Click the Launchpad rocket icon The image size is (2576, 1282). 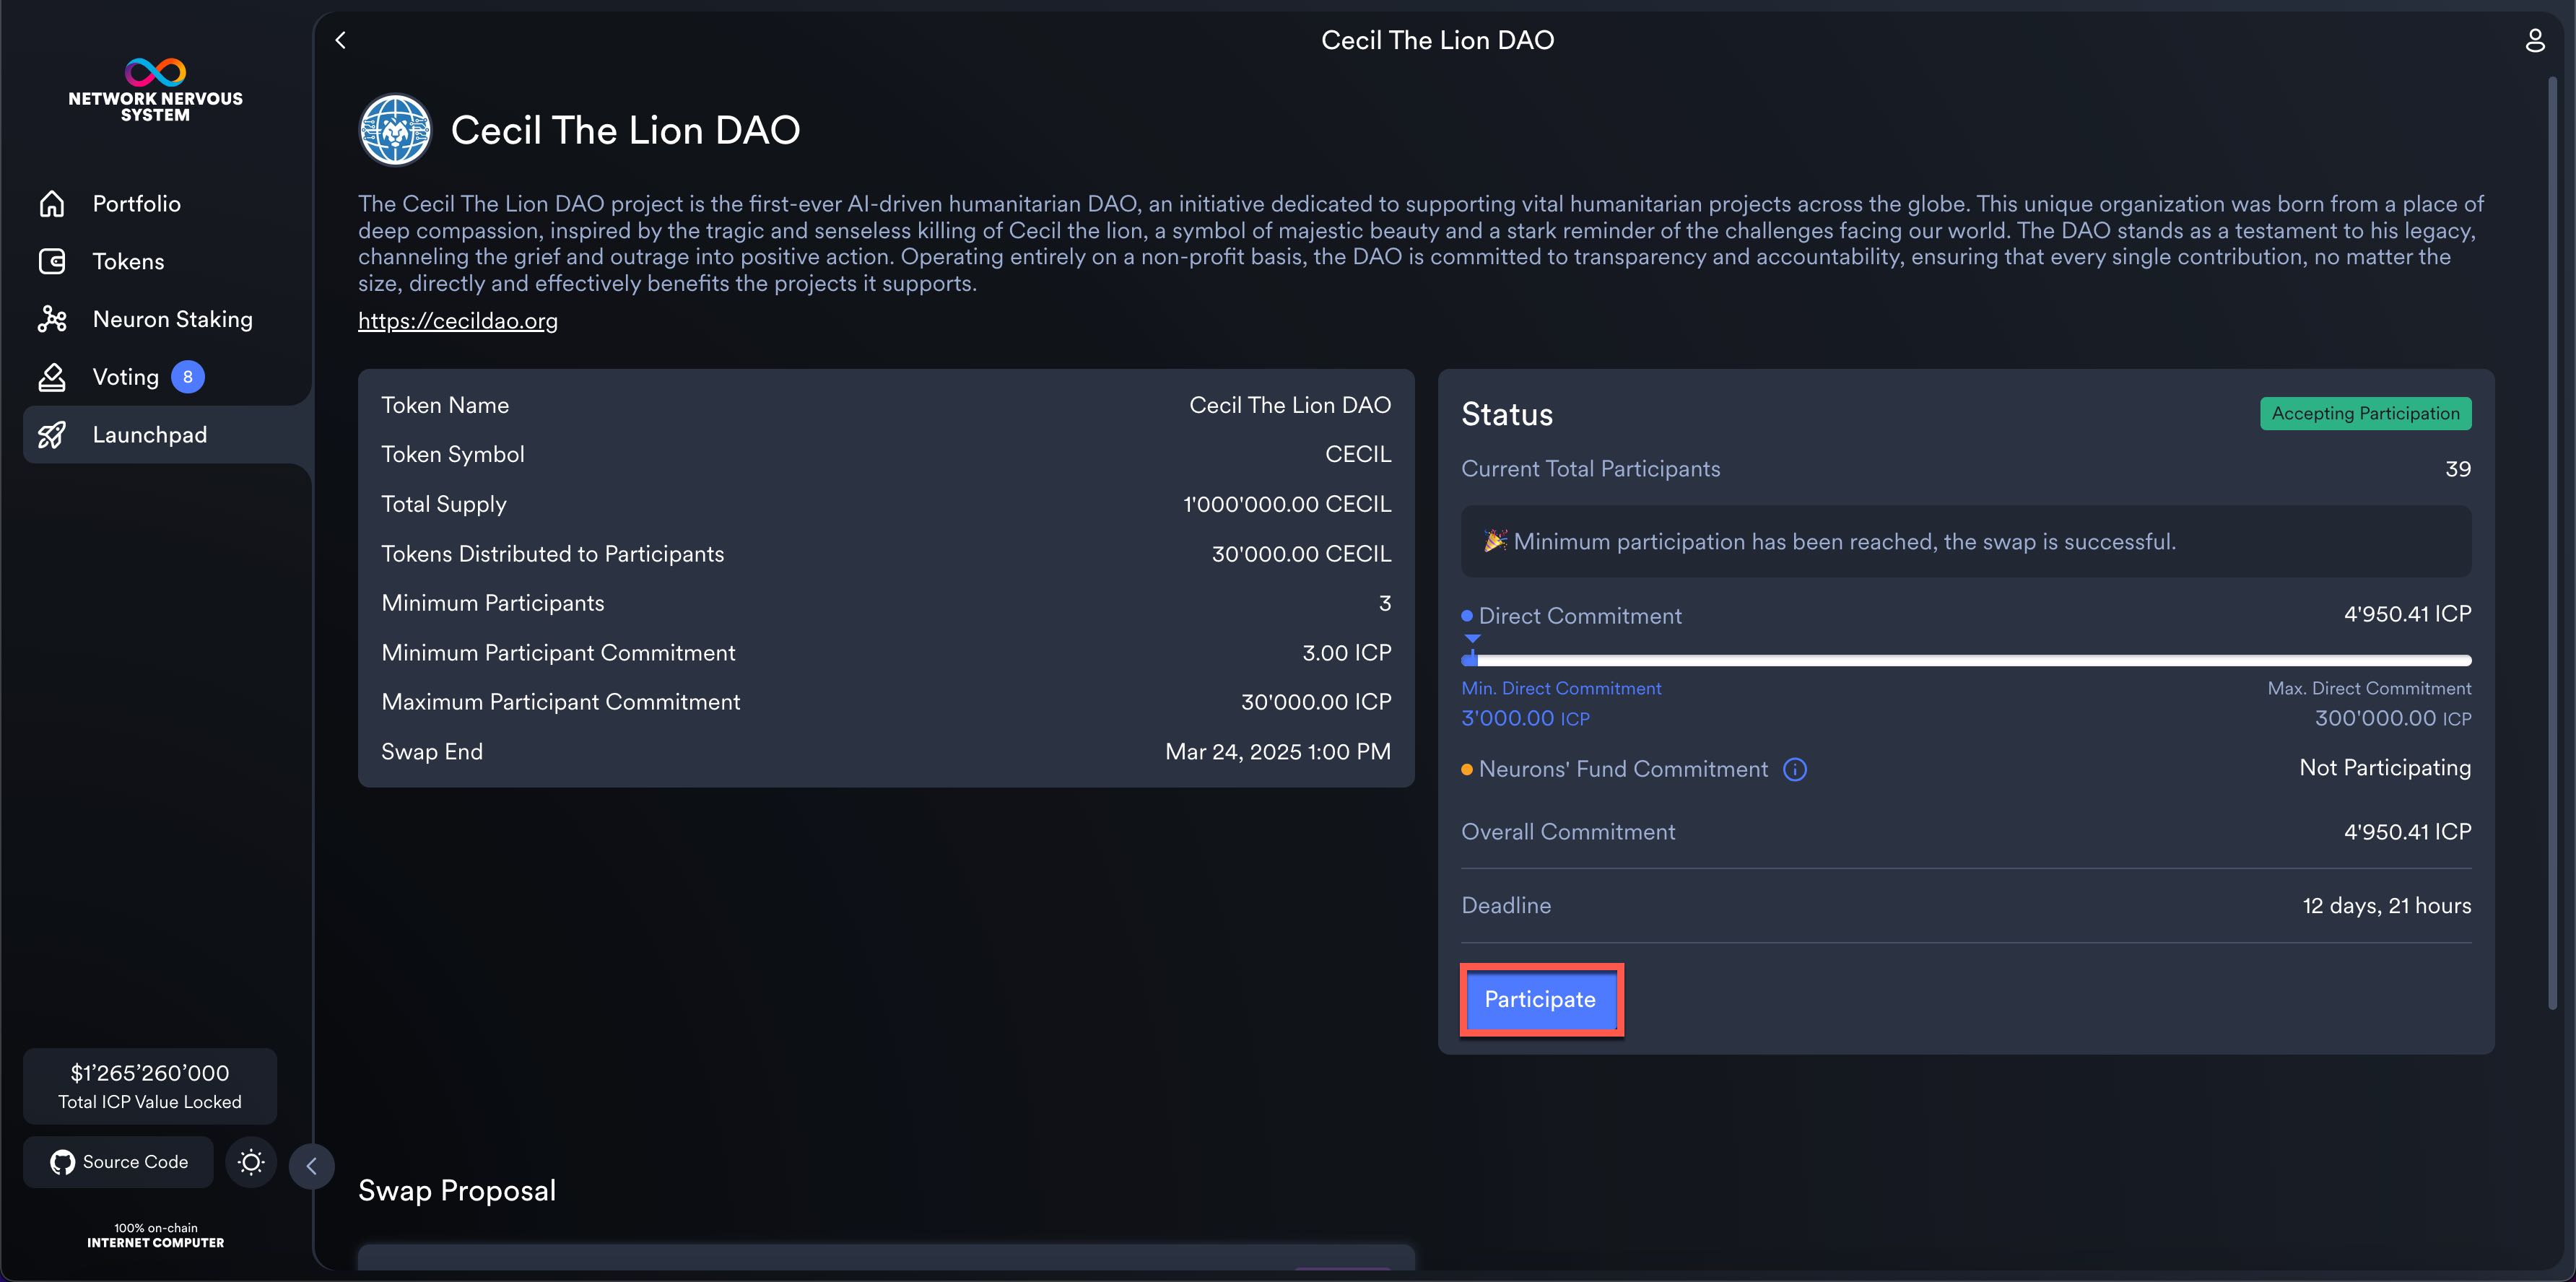(52, 435)
